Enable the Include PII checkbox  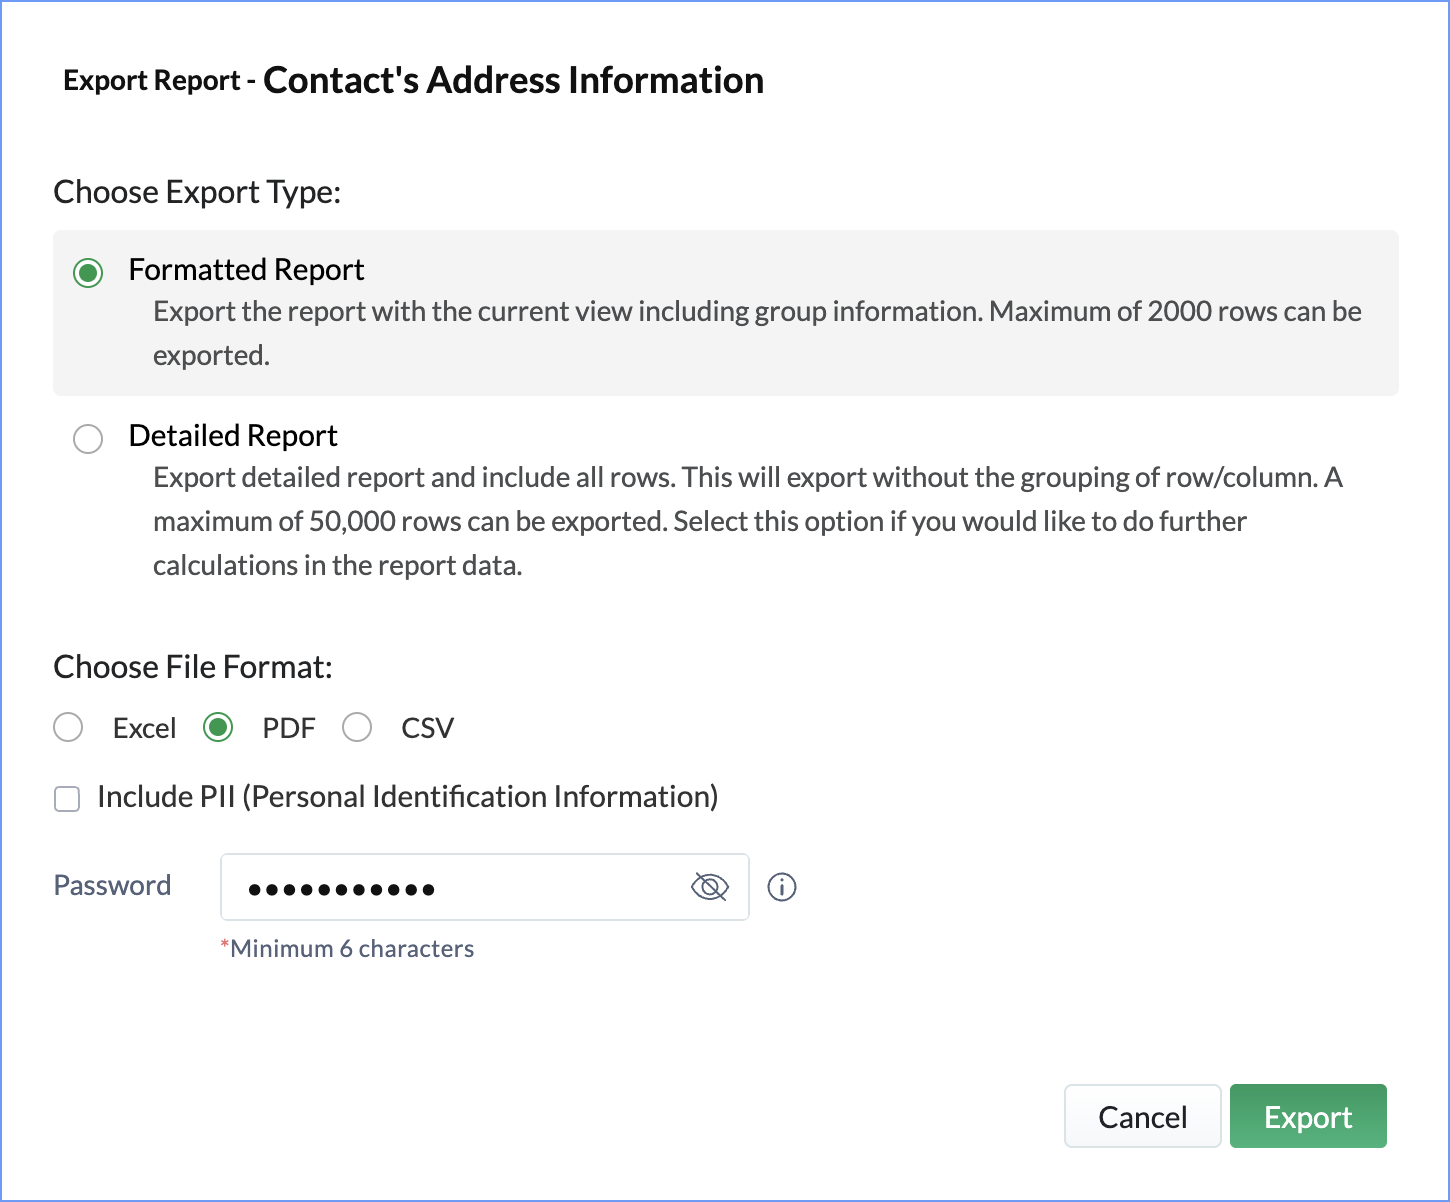pos(67,798)
